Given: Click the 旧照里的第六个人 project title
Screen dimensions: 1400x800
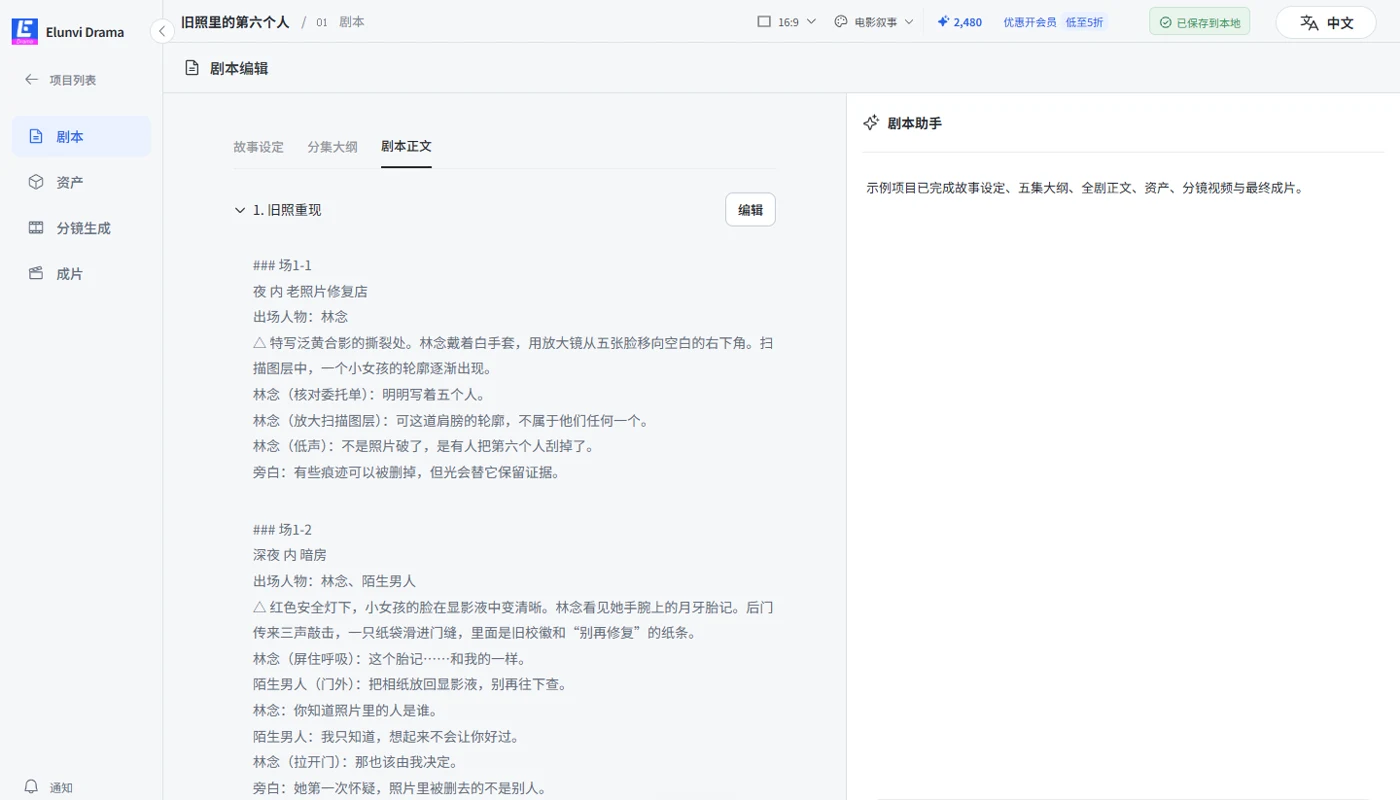Looking at the screenshot, I should pos(235,21).
